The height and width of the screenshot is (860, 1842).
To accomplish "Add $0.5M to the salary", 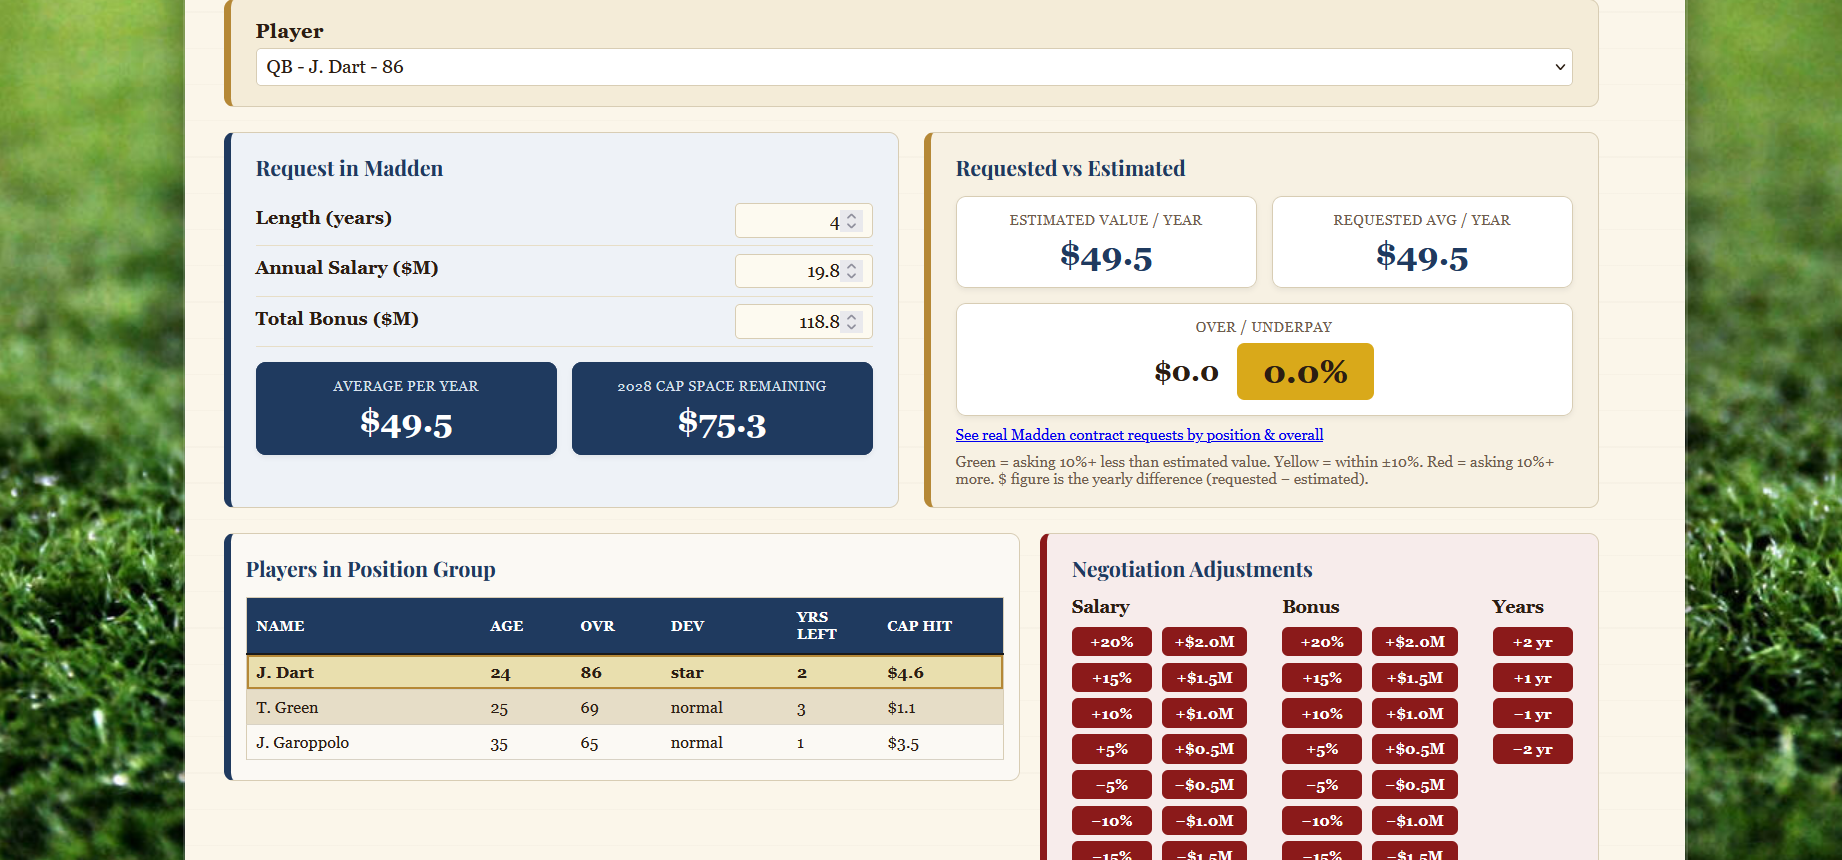I will click(x=1204, y=749).
